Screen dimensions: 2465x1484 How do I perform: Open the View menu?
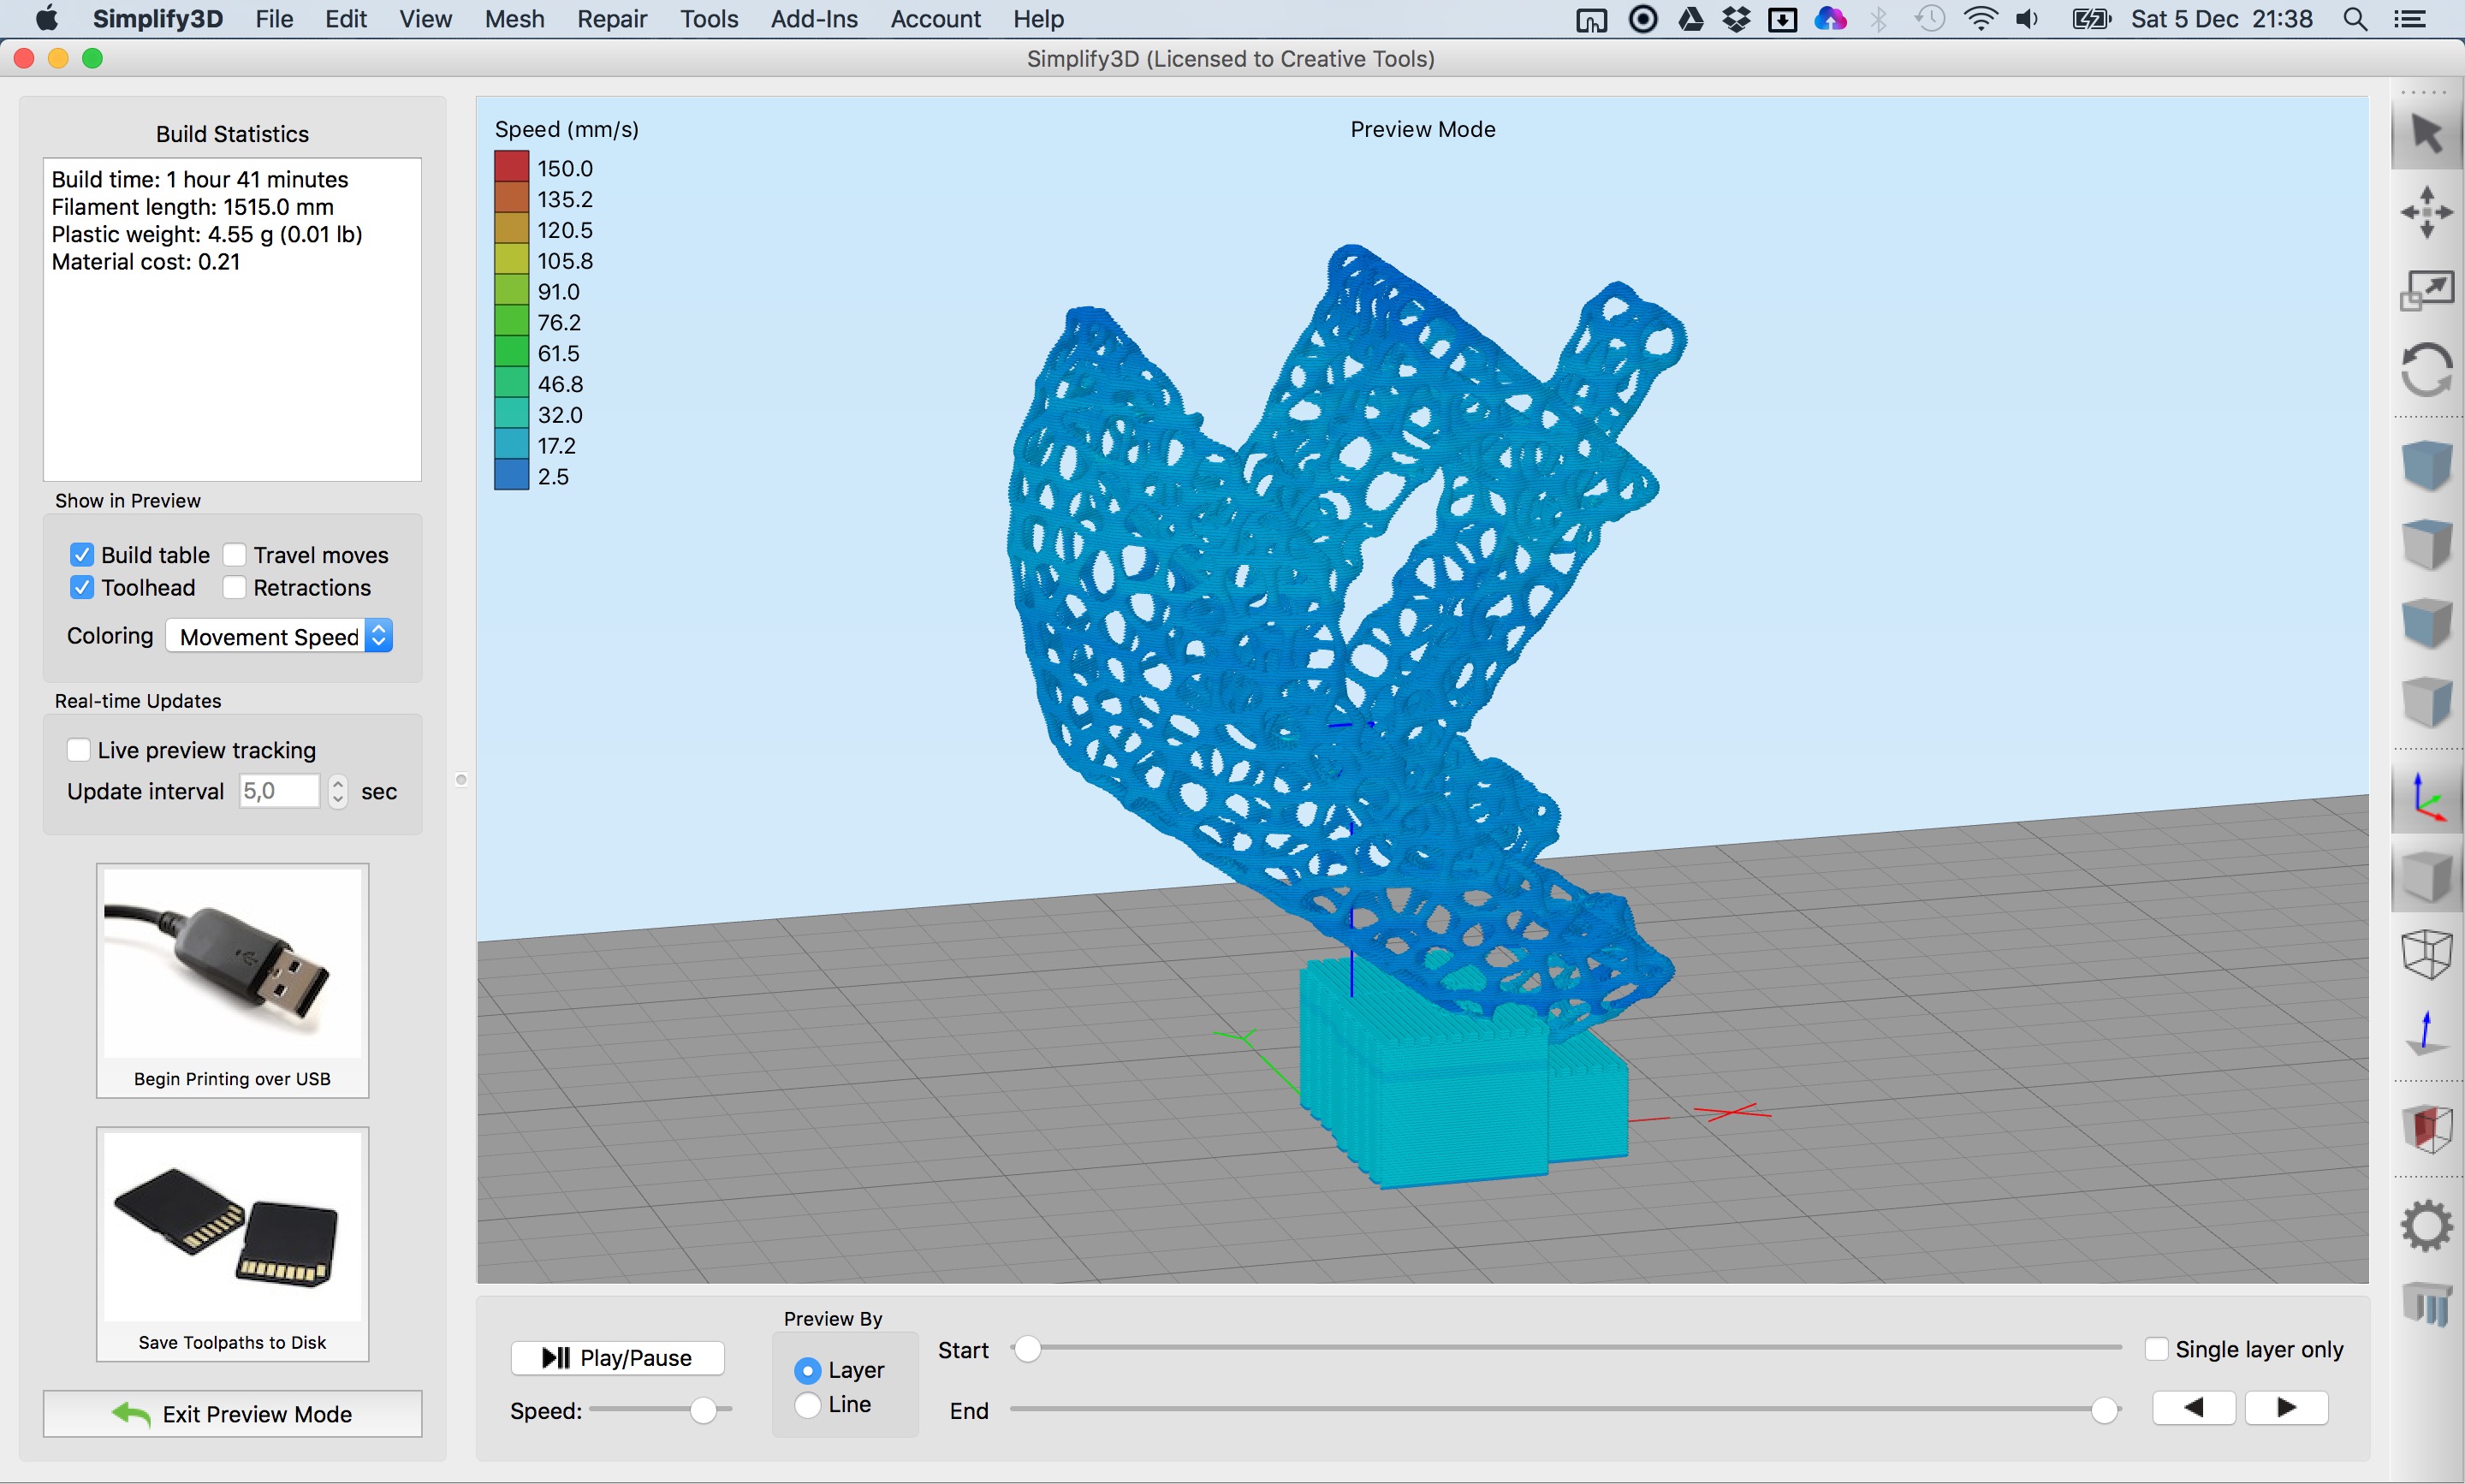pyautogui.click(x=426, y=19)
